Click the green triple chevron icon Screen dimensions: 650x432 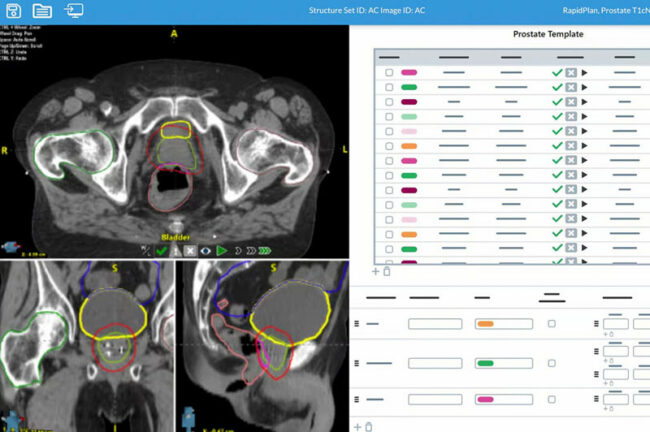tap(264, 251)
